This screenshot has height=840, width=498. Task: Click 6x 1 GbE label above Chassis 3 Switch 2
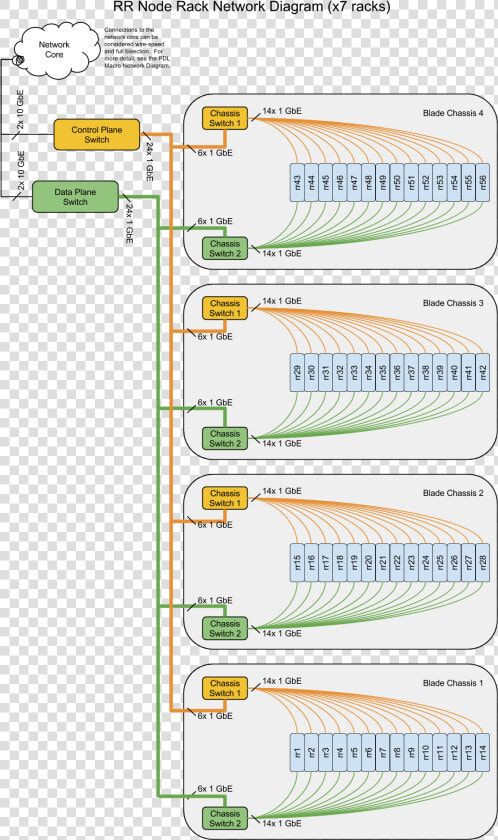click(x=215, y=402)
